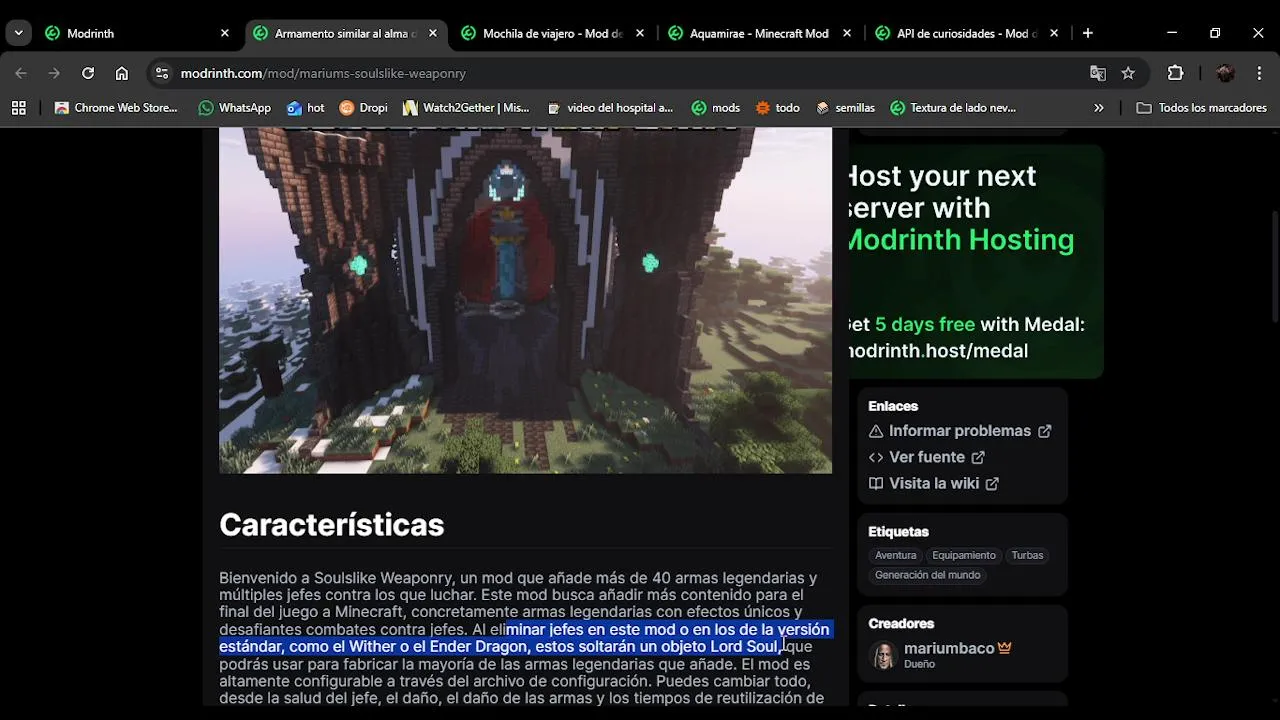Select the Equipamiento tag

(964, 555)
